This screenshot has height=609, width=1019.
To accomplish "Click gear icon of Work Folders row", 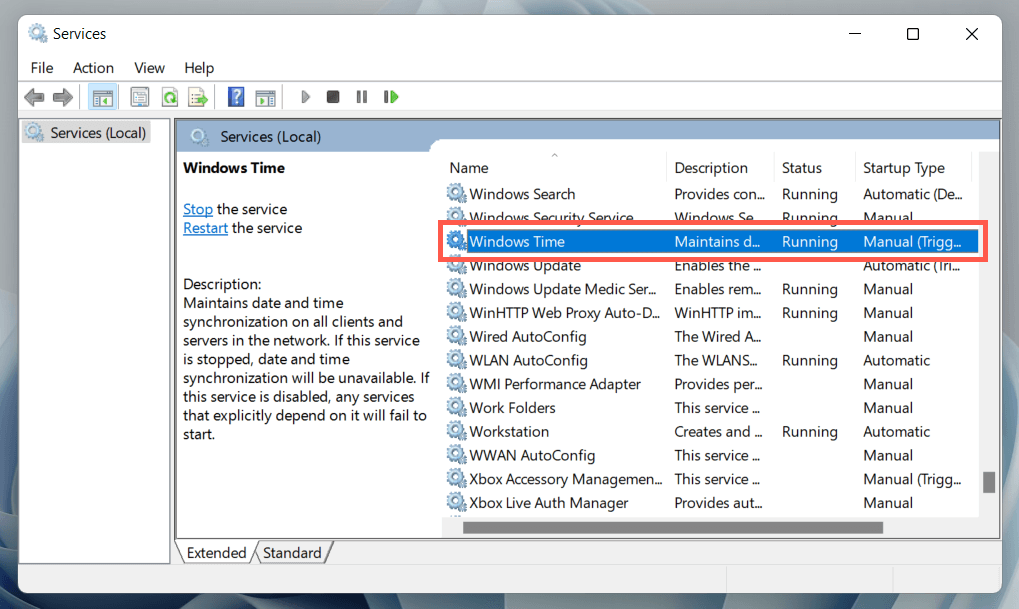I will coord(456,407).
